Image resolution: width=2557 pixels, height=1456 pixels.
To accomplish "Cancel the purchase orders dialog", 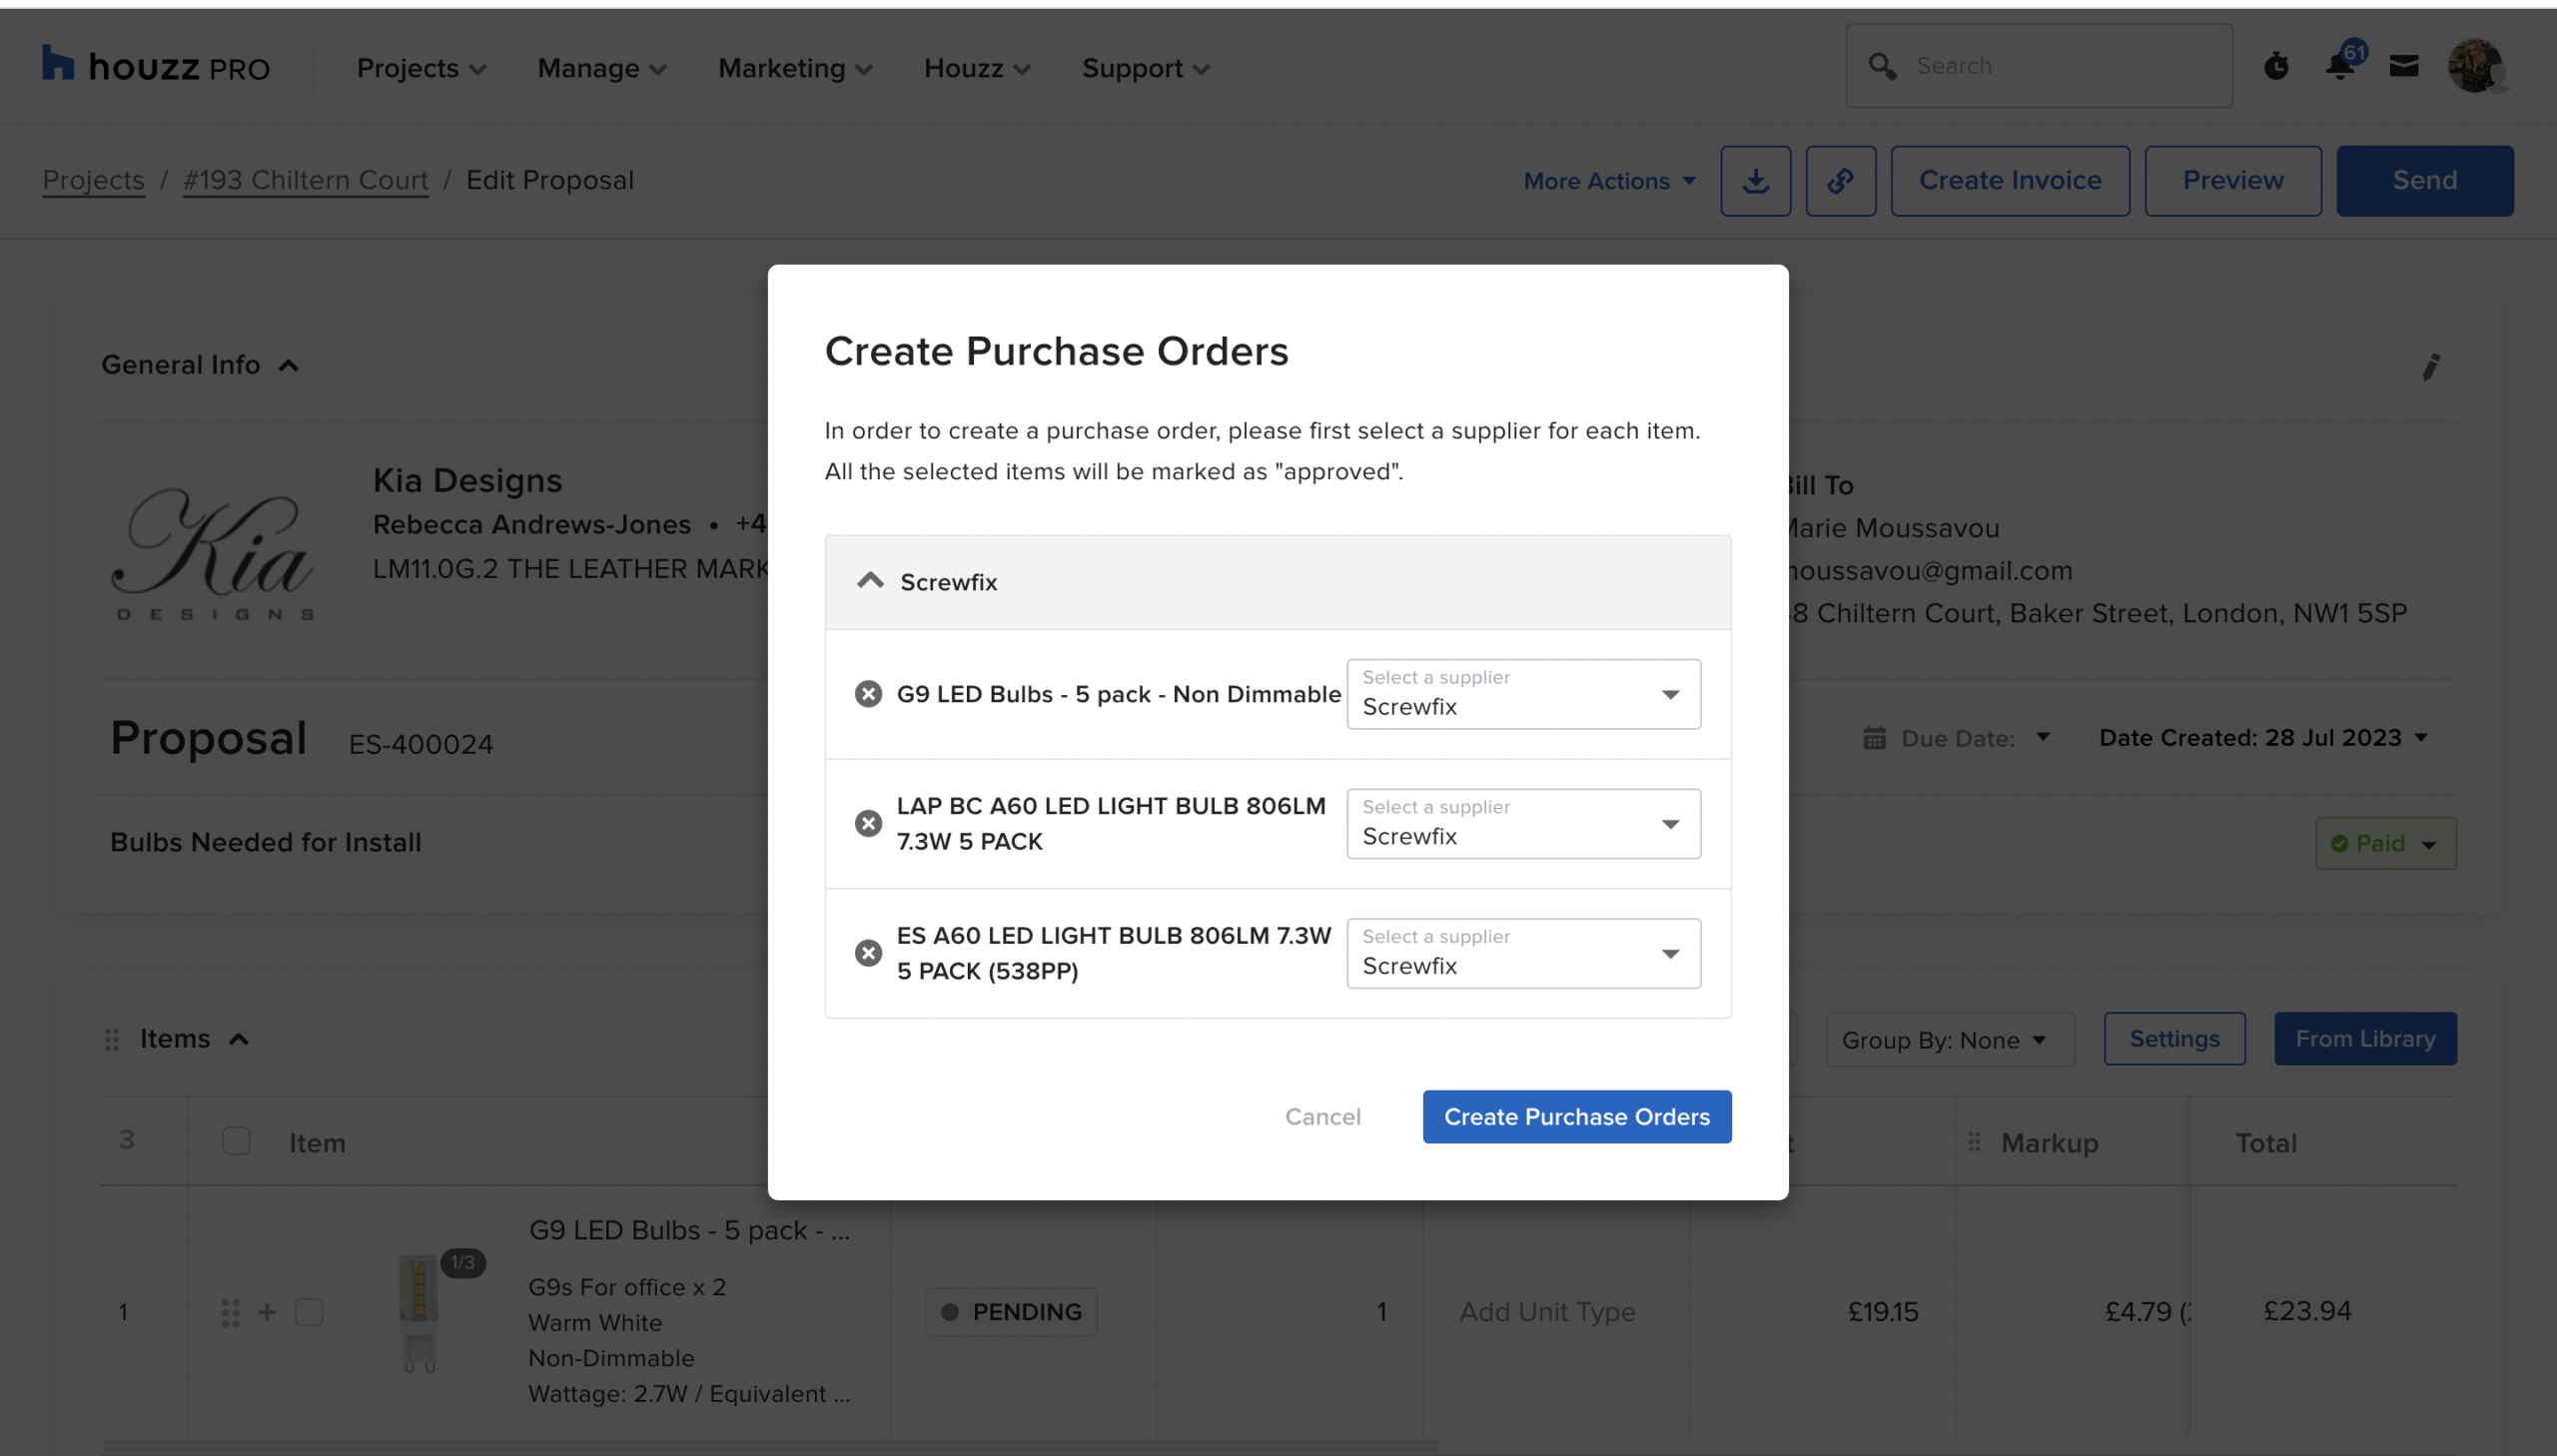I will pyautogui.click(x=1322, y=1116).
